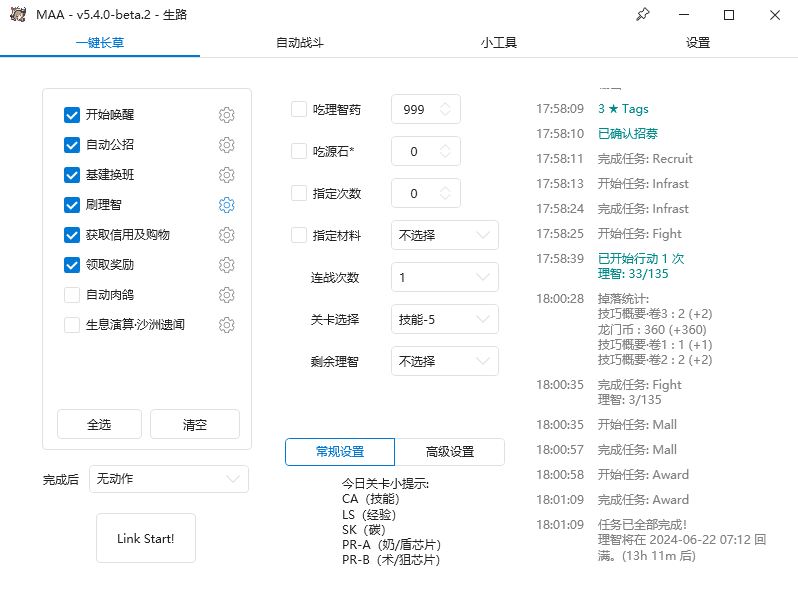Screen dimensions: 798x598
Task: Open settings gear for 领取奖励 task
Action: coord(227,265)
